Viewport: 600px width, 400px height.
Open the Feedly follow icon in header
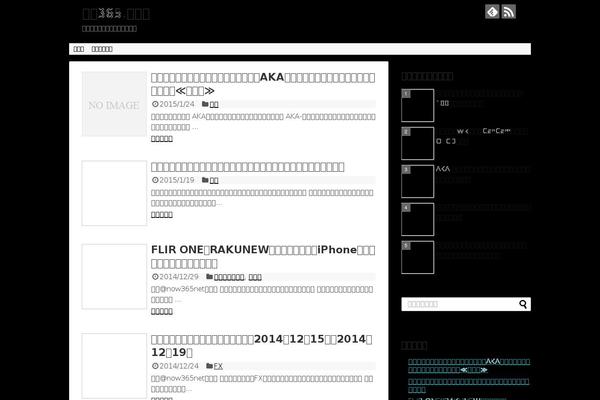[x=492, y=12]
